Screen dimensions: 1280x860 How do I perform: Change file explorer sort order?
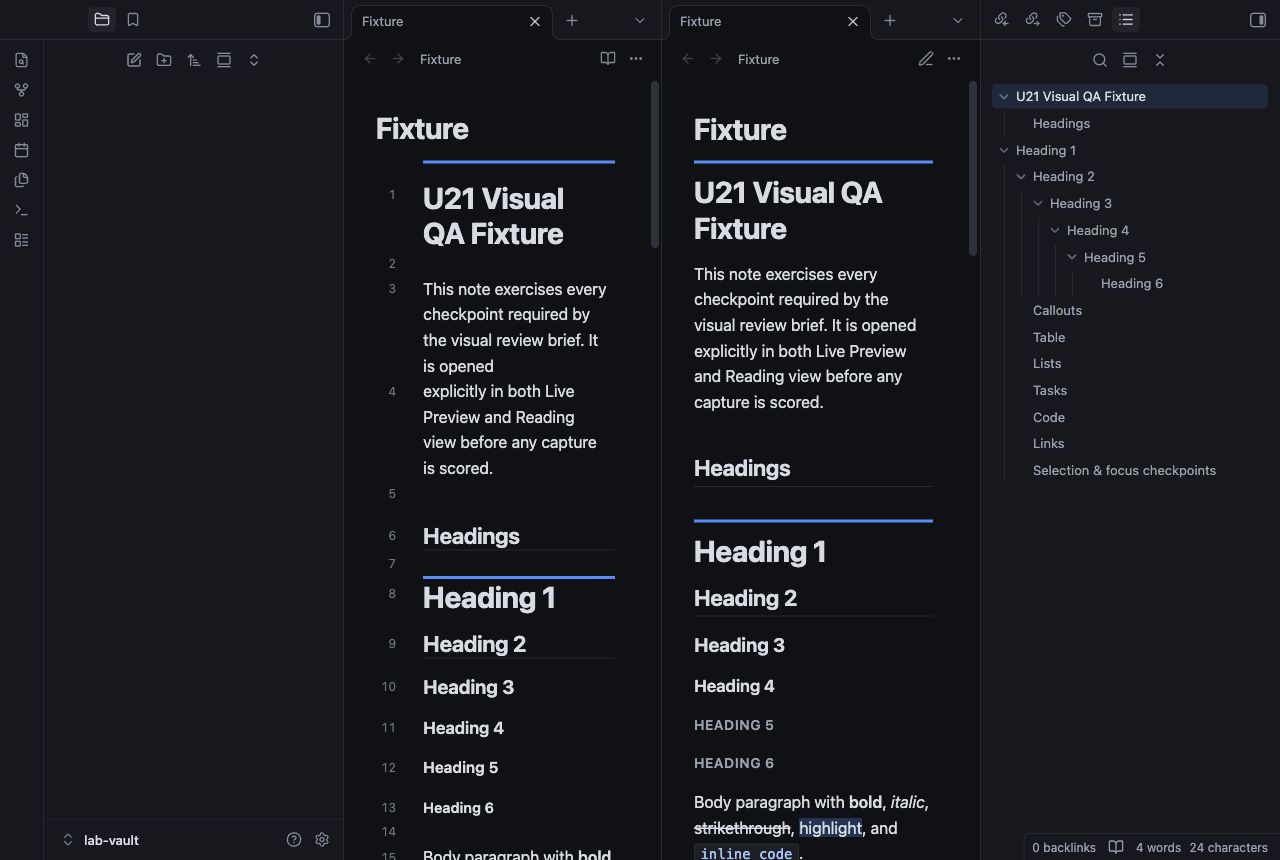click(194, 60)
